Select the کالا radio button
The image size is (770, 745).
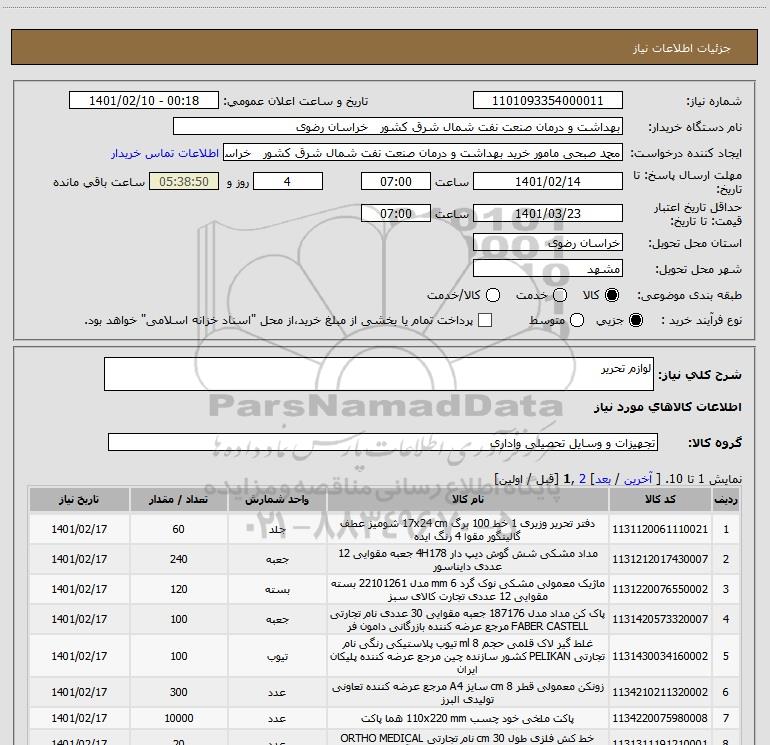point(612,295)
